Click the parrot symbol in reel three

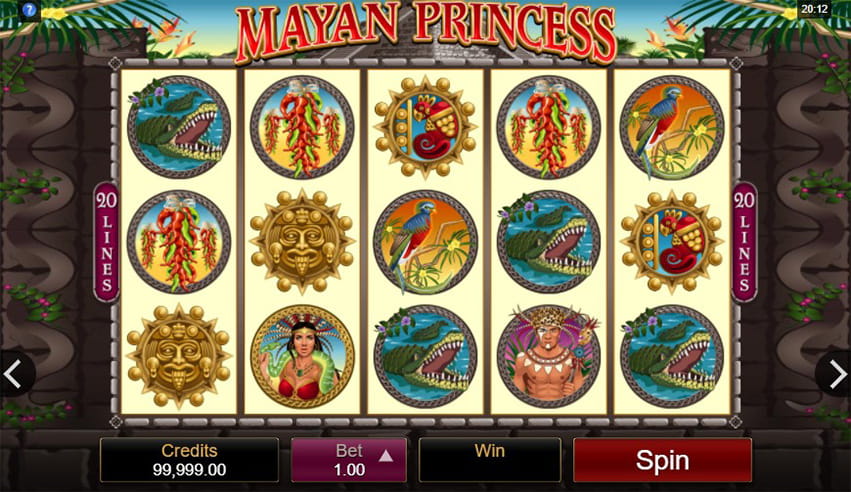click(426, 241)
